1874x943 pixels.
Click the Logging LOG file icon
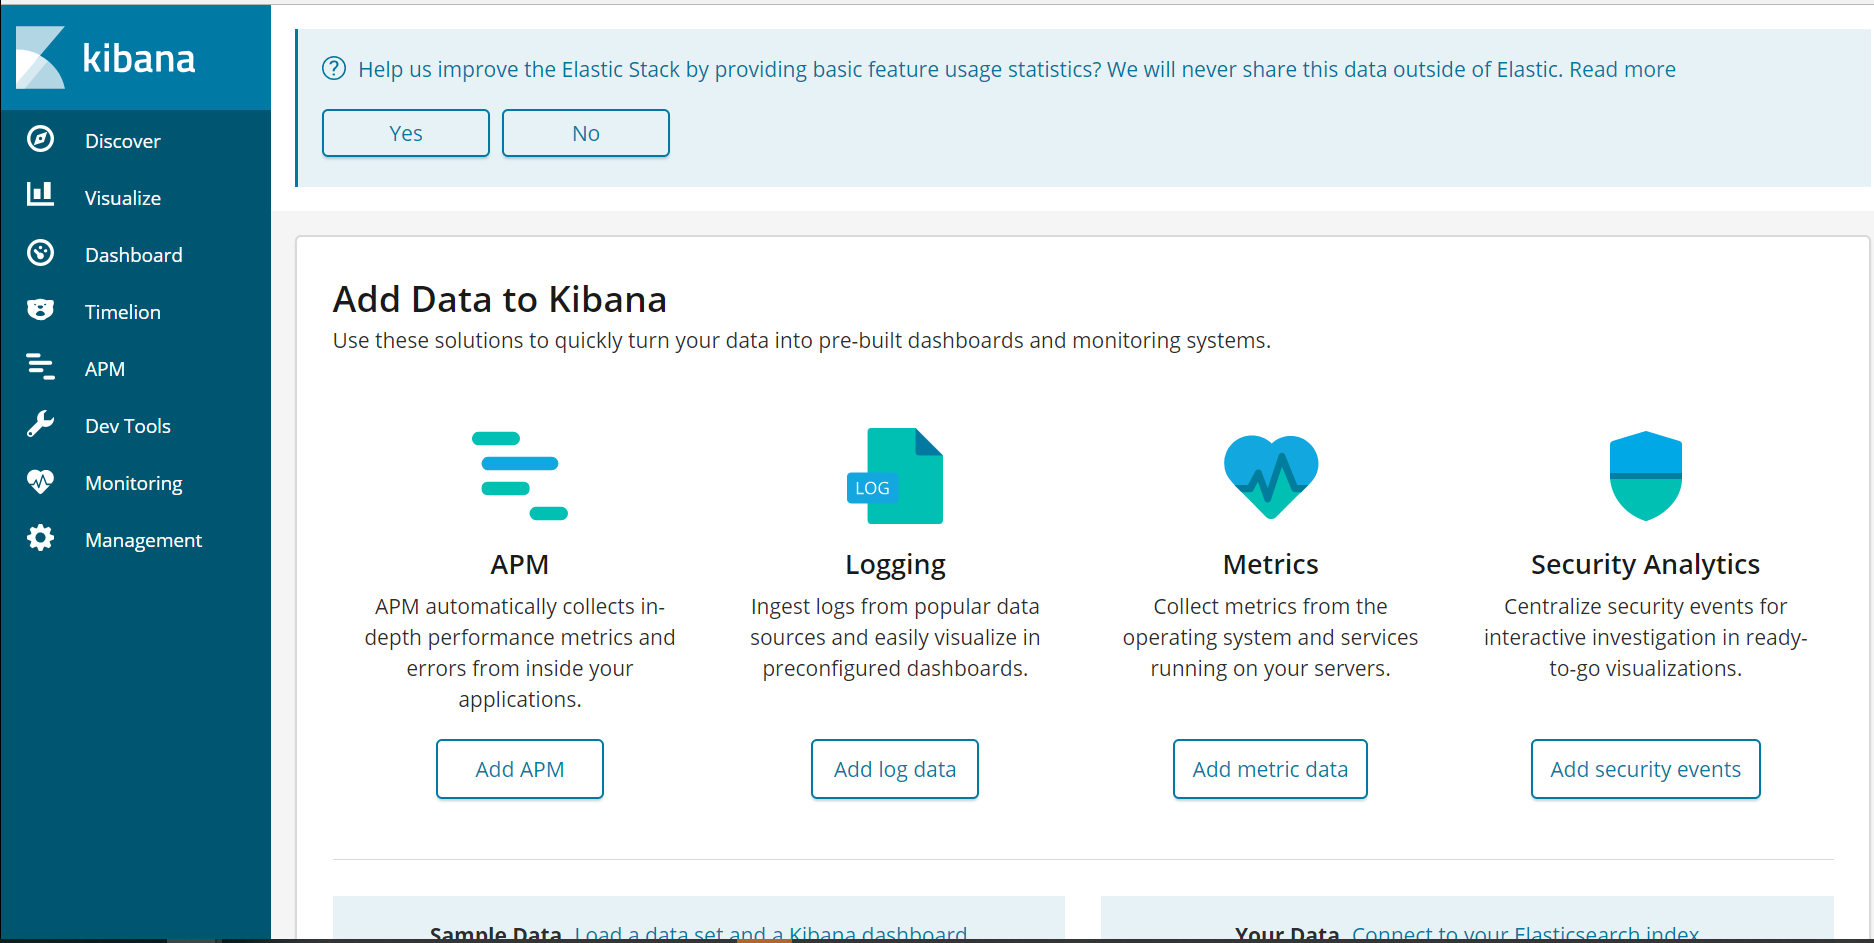[895, 476]
